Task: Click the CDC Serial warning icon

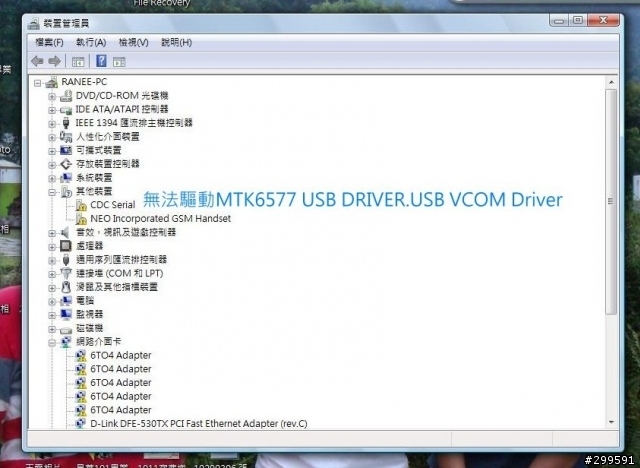Action: tap(81, 205)
